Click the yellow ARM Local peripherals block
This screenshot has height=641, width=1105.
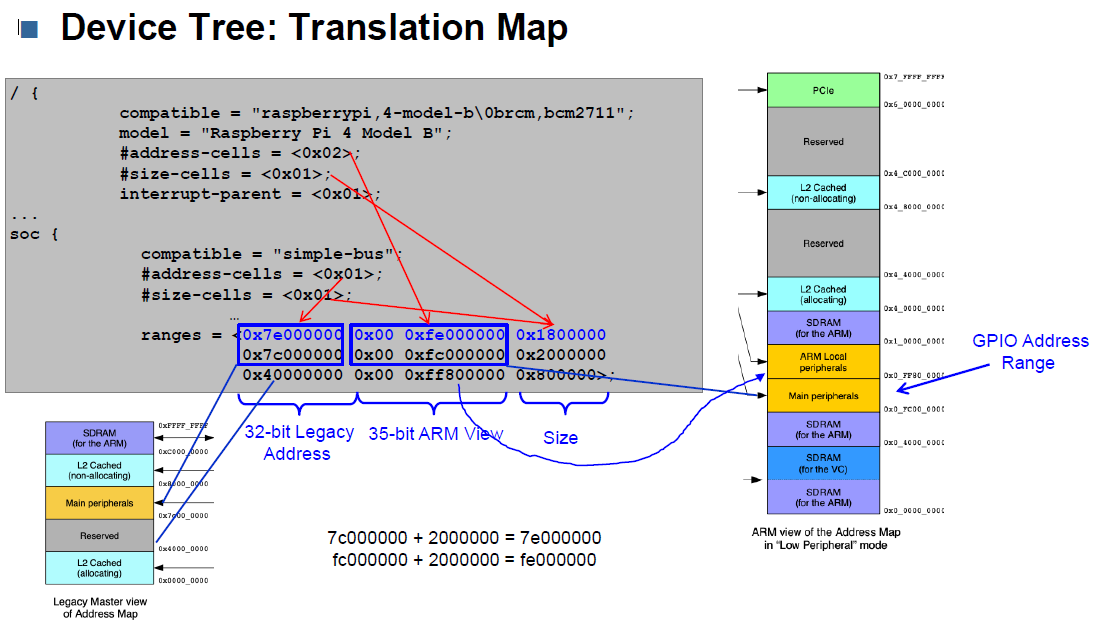click(823, 362)
